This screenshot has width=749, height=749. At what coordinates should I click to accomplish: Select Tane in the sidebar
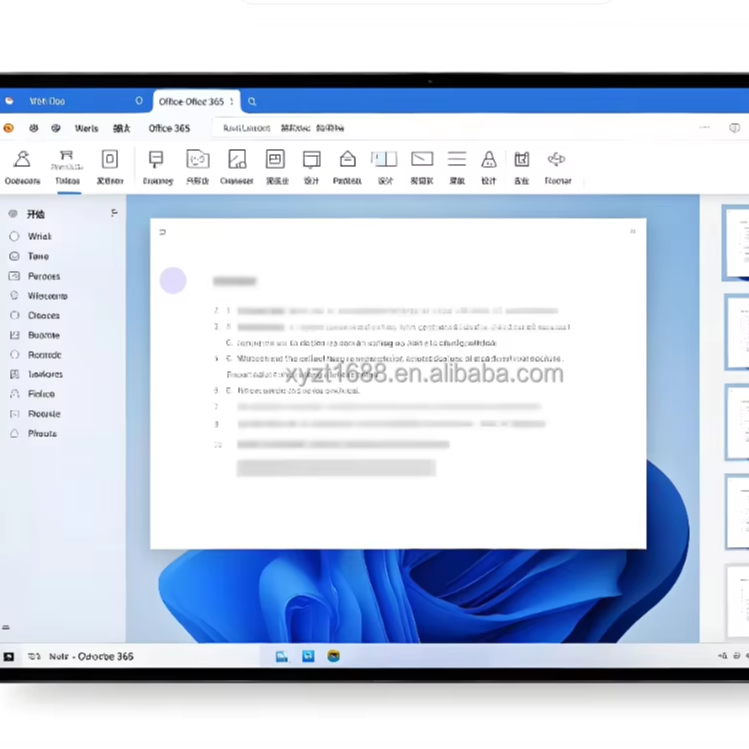tap(38, 257)
